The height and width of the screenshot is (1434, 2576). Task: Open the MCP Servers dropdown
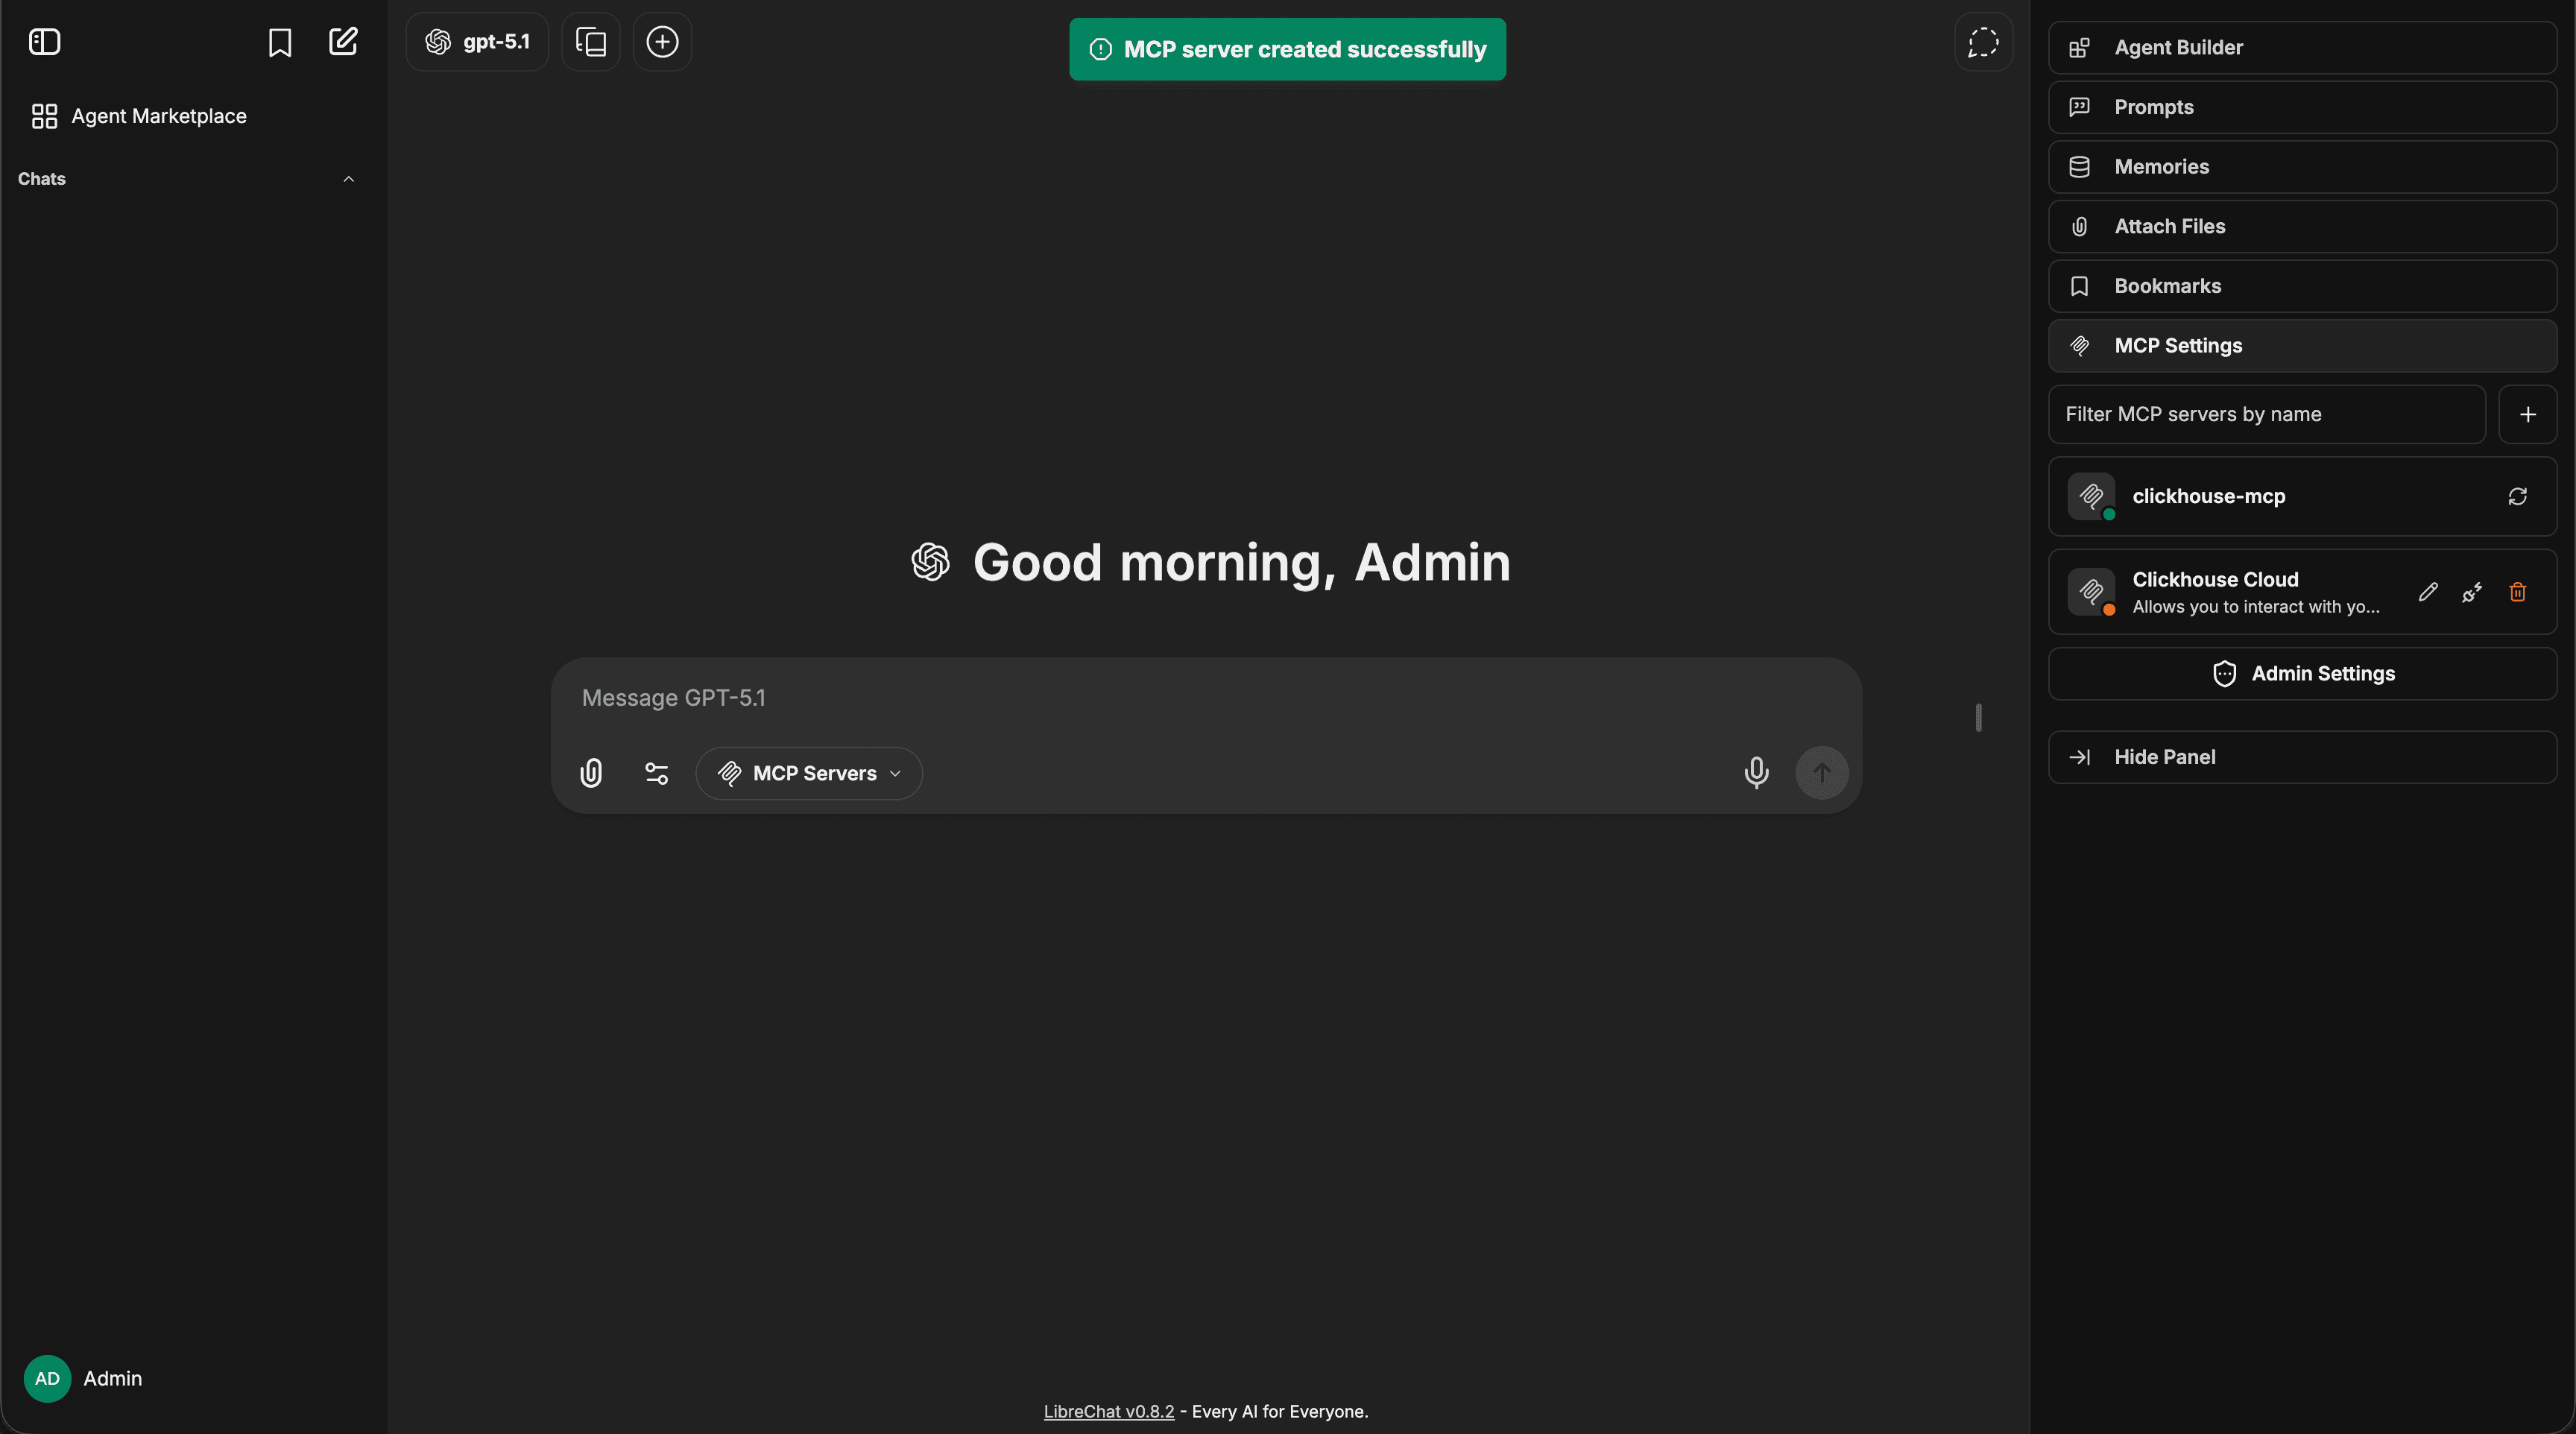pos(809,773)
